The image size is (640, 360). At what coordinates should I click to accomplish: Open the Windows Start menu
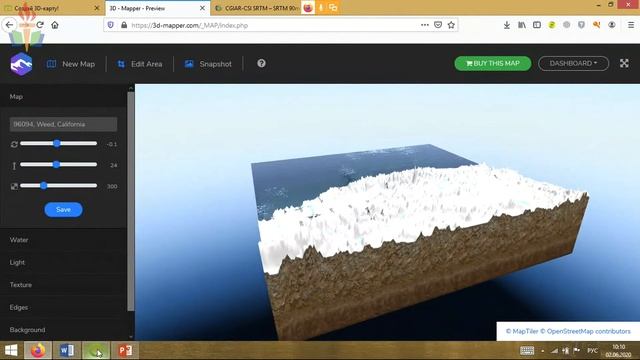pyautogui.click(x=11, y=350)
